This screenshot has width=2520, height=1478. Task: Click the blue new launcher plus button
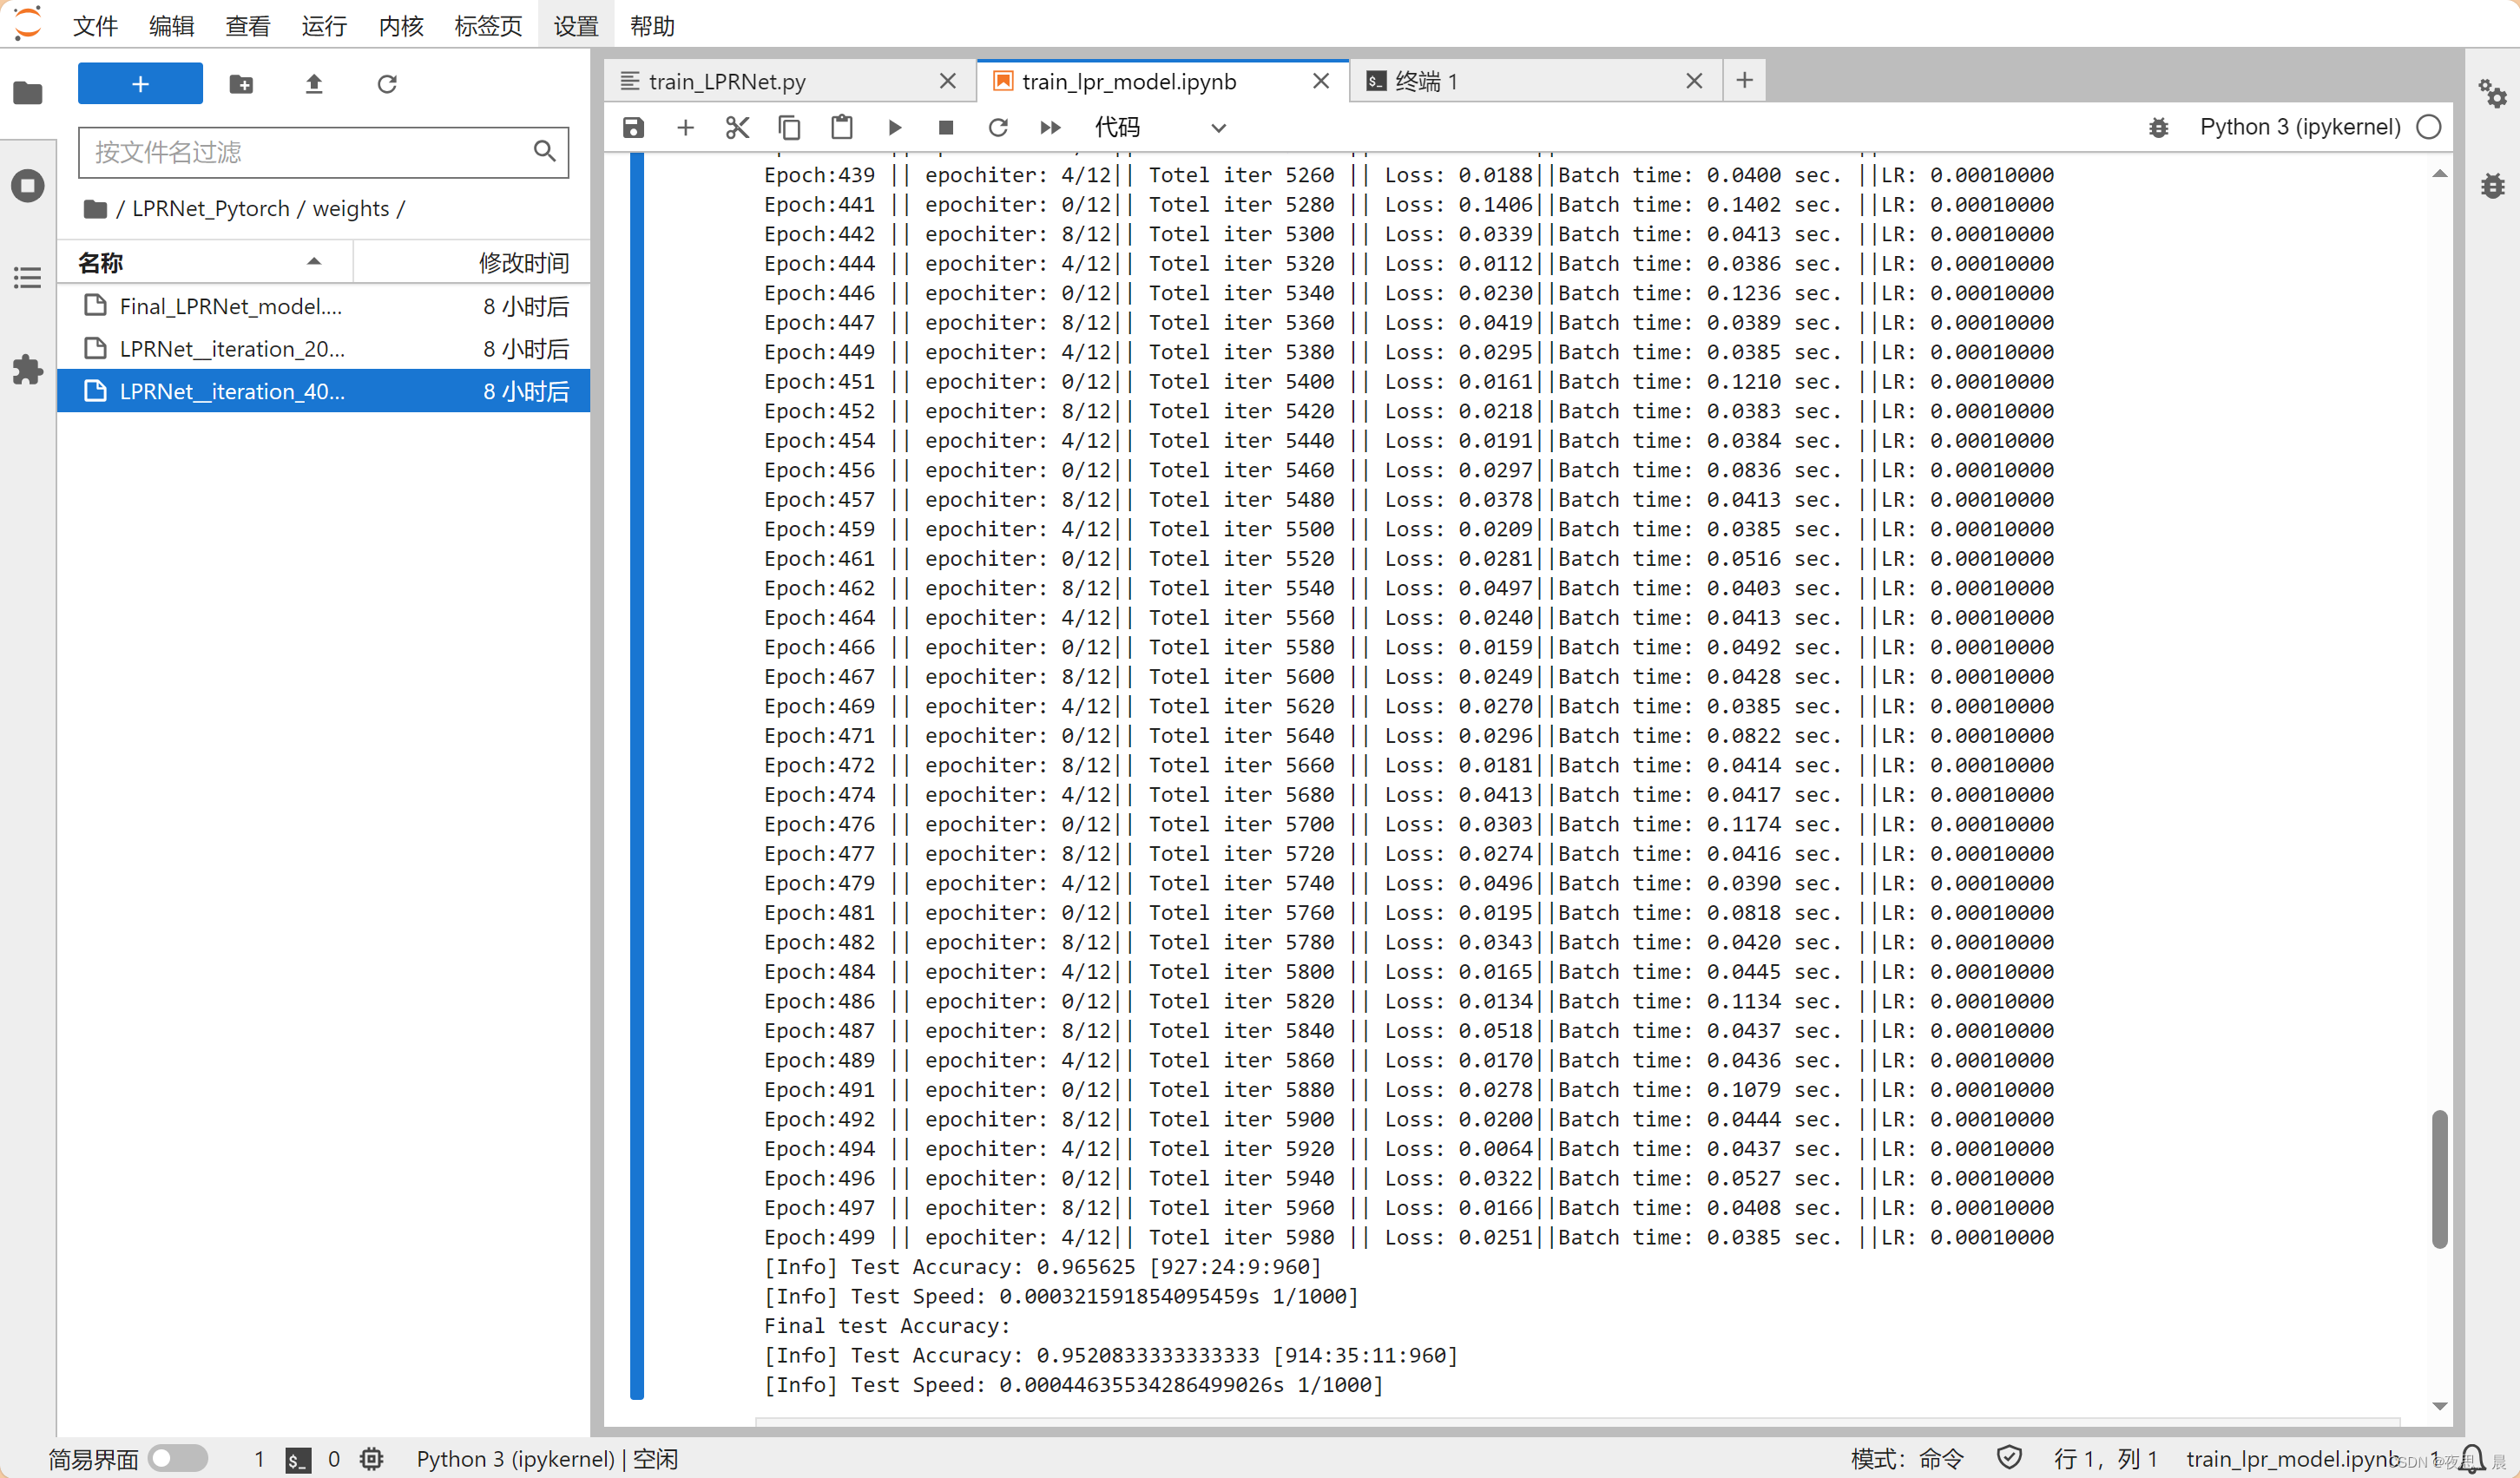140,84
